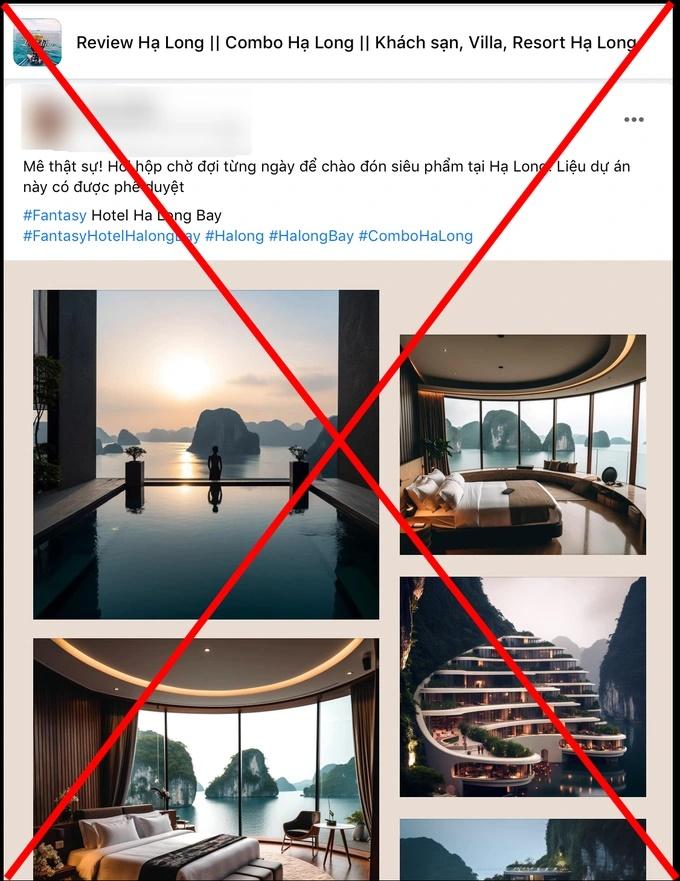This screenshot has width=680, height=881.
Task: Open the blurred poster name
Action: tap(163, 119)
